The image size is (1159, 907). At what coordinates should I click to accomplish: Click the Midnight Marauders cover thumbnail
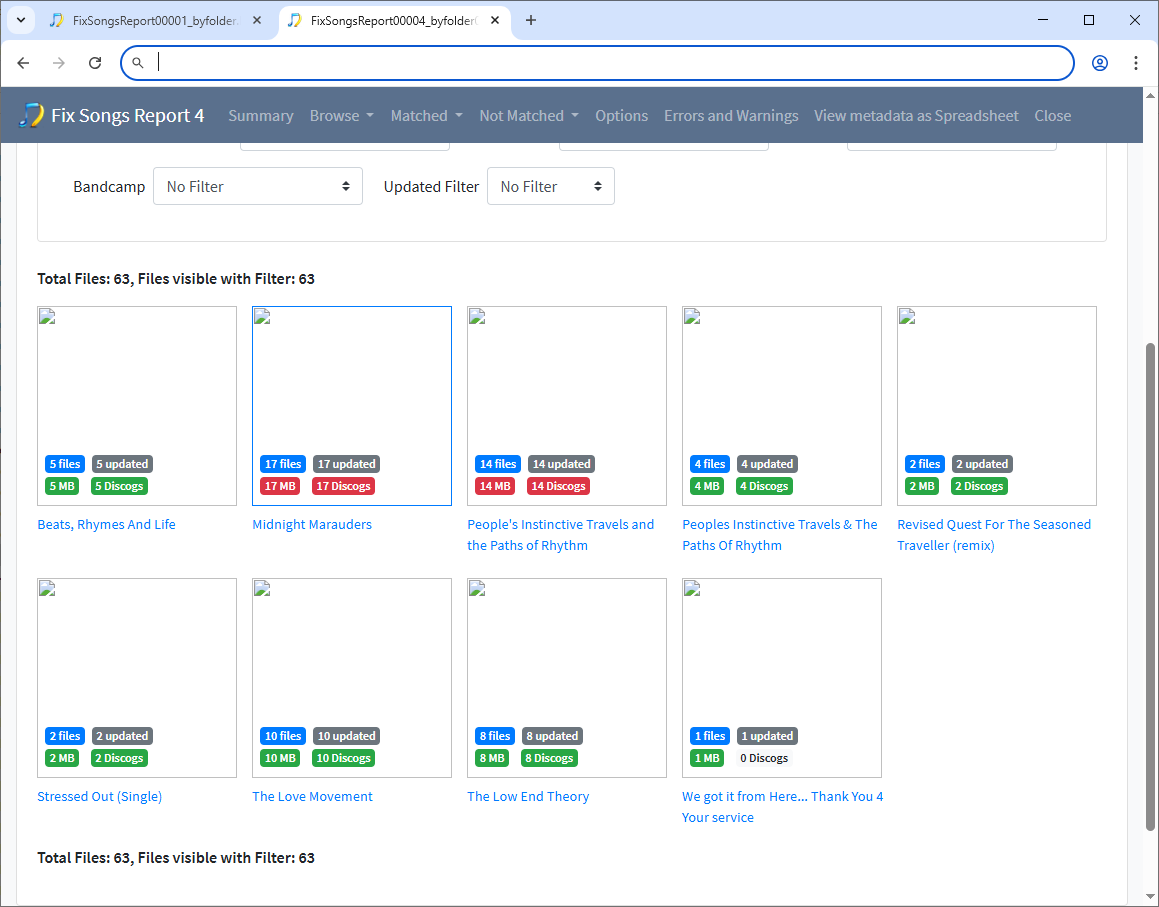tap(352, 406)
